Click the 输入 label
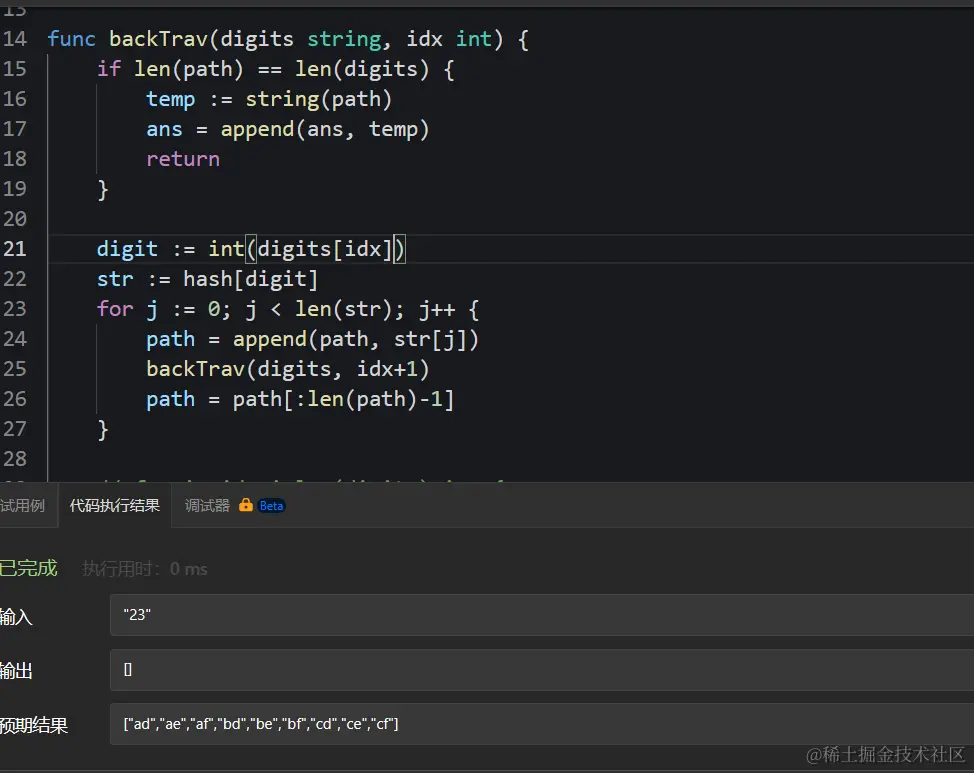This screenshot has height=773, width=974. click(x=16, y=616)
